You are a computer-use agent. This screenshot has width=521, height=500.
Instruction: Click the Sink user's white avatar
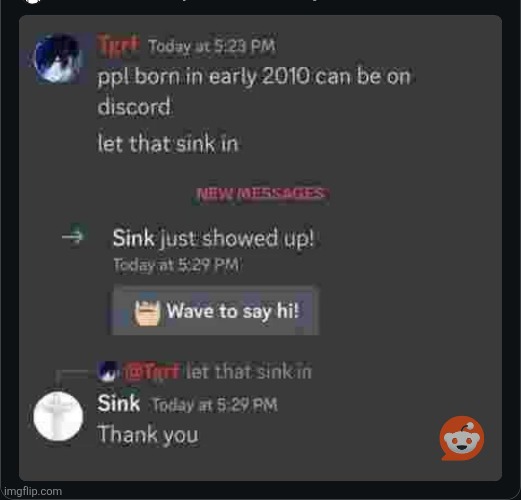click(x=58, y=416)
